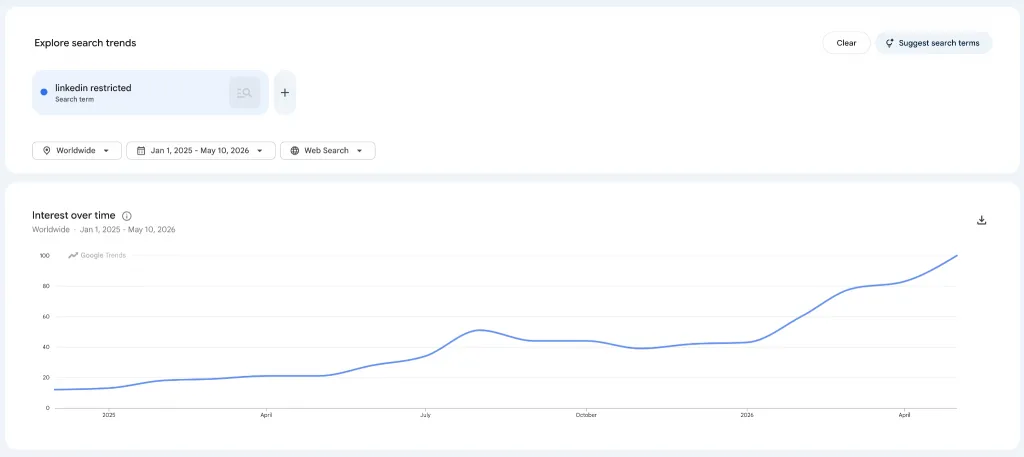Viewport: 1024px width, 457px height.
Task: Select the linkedin restricted search term chip
Action: (150, 93)
